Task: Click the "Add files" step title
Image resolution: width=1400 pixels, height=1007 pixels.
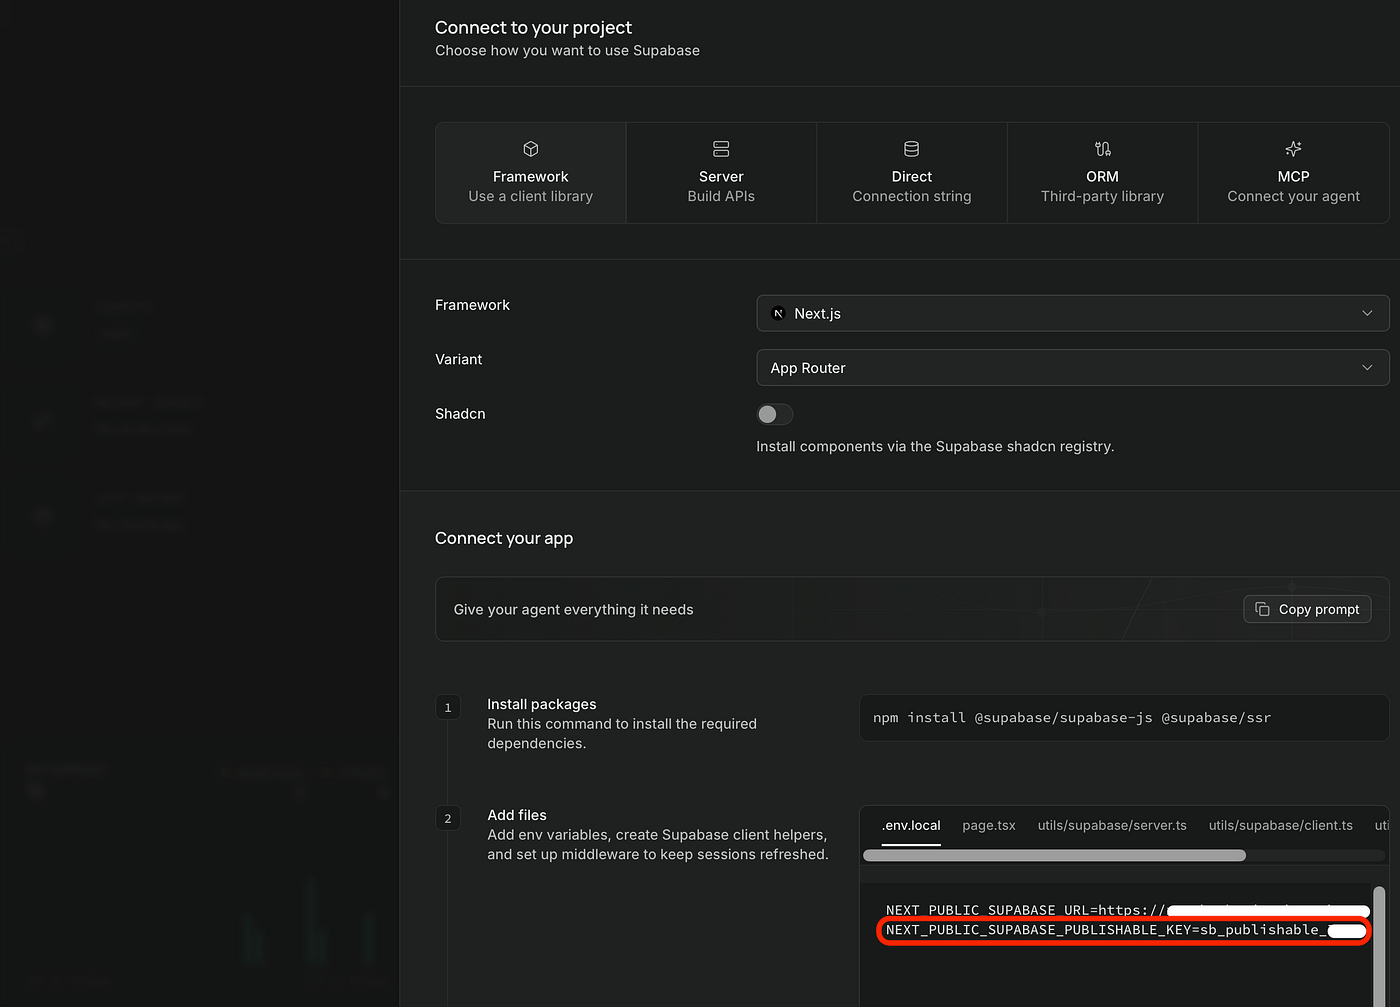Action: (517, 816)
